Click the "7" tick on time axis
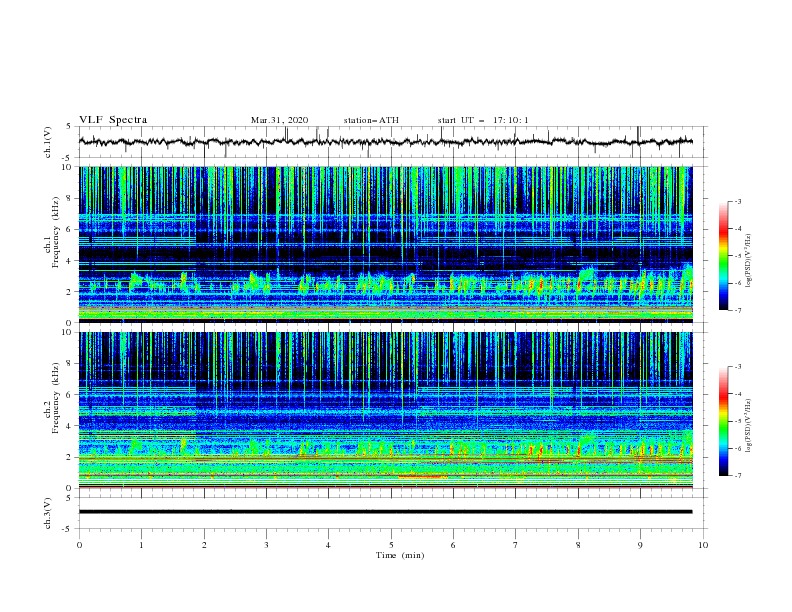This screenshot has height=612, width=792. pyautogui.click(x=516, y=545)
